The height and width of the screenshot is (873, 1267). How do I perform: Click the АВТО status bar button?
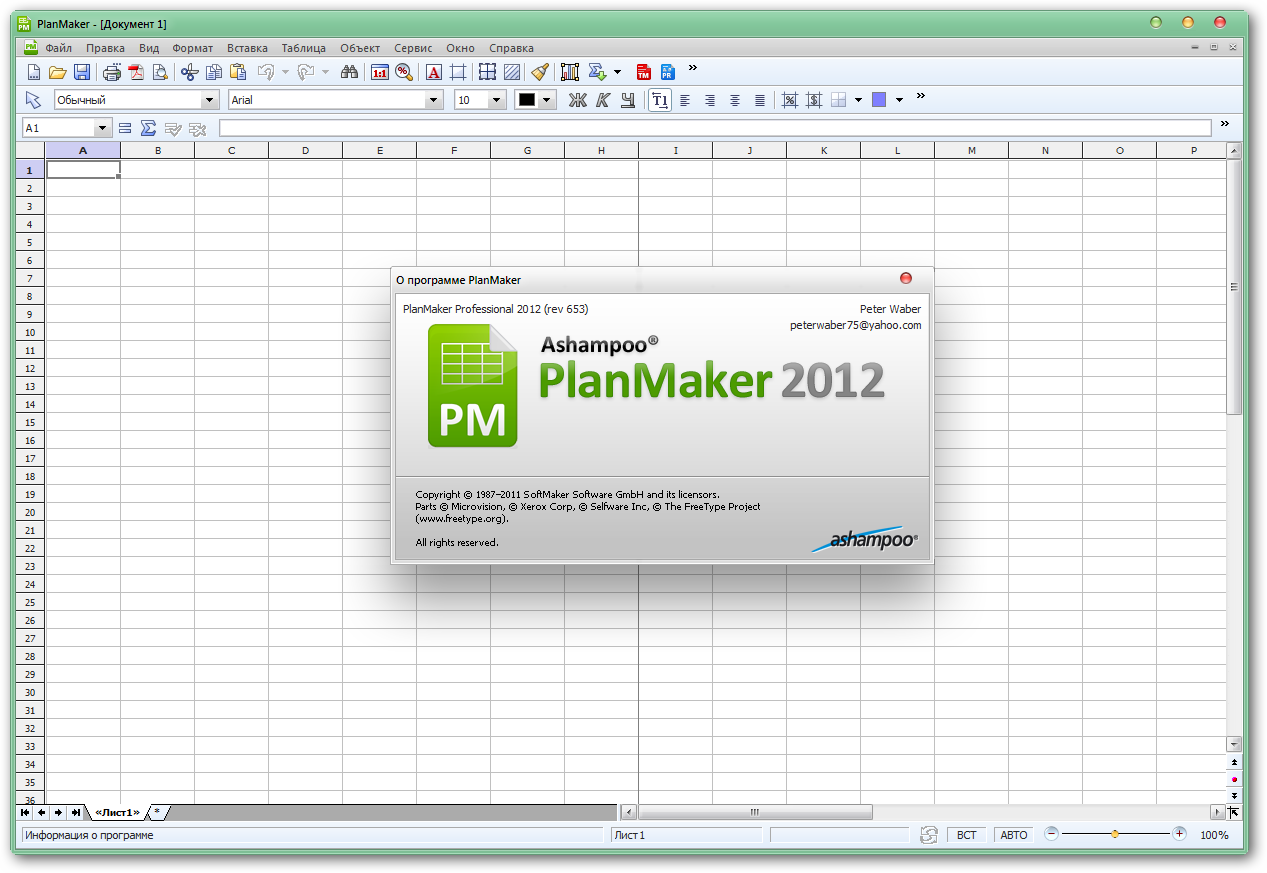coord(1013,835)
